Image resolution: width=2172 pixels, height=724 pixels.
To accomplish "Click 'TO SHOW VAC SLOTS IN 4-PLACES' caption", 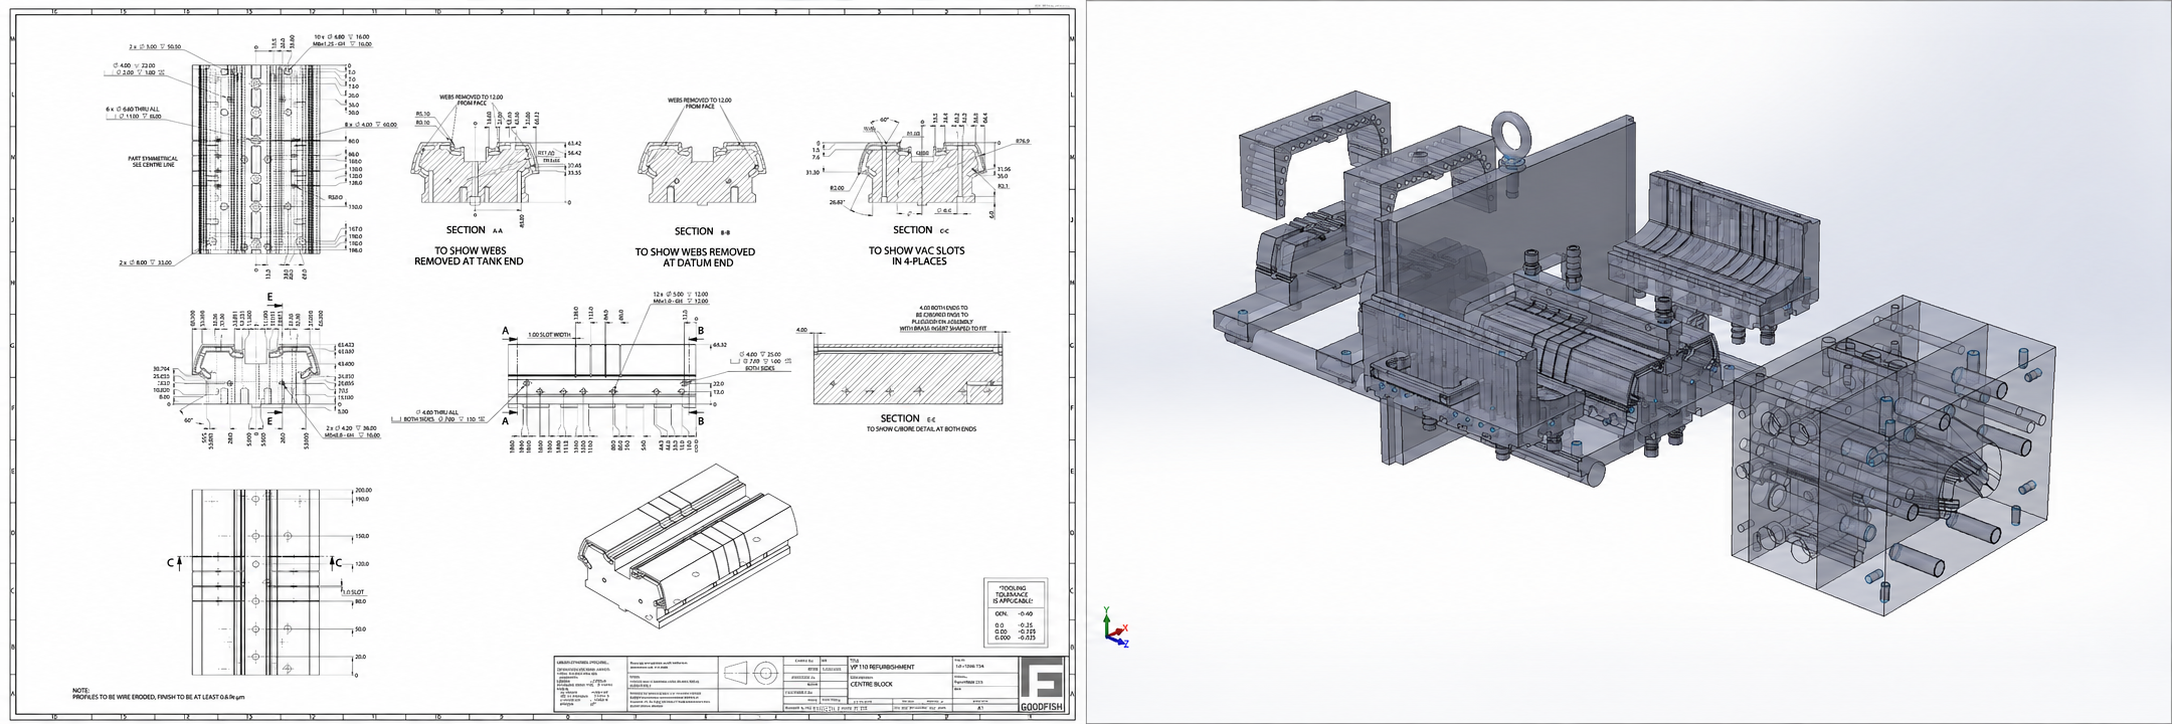I will [917, 256].
